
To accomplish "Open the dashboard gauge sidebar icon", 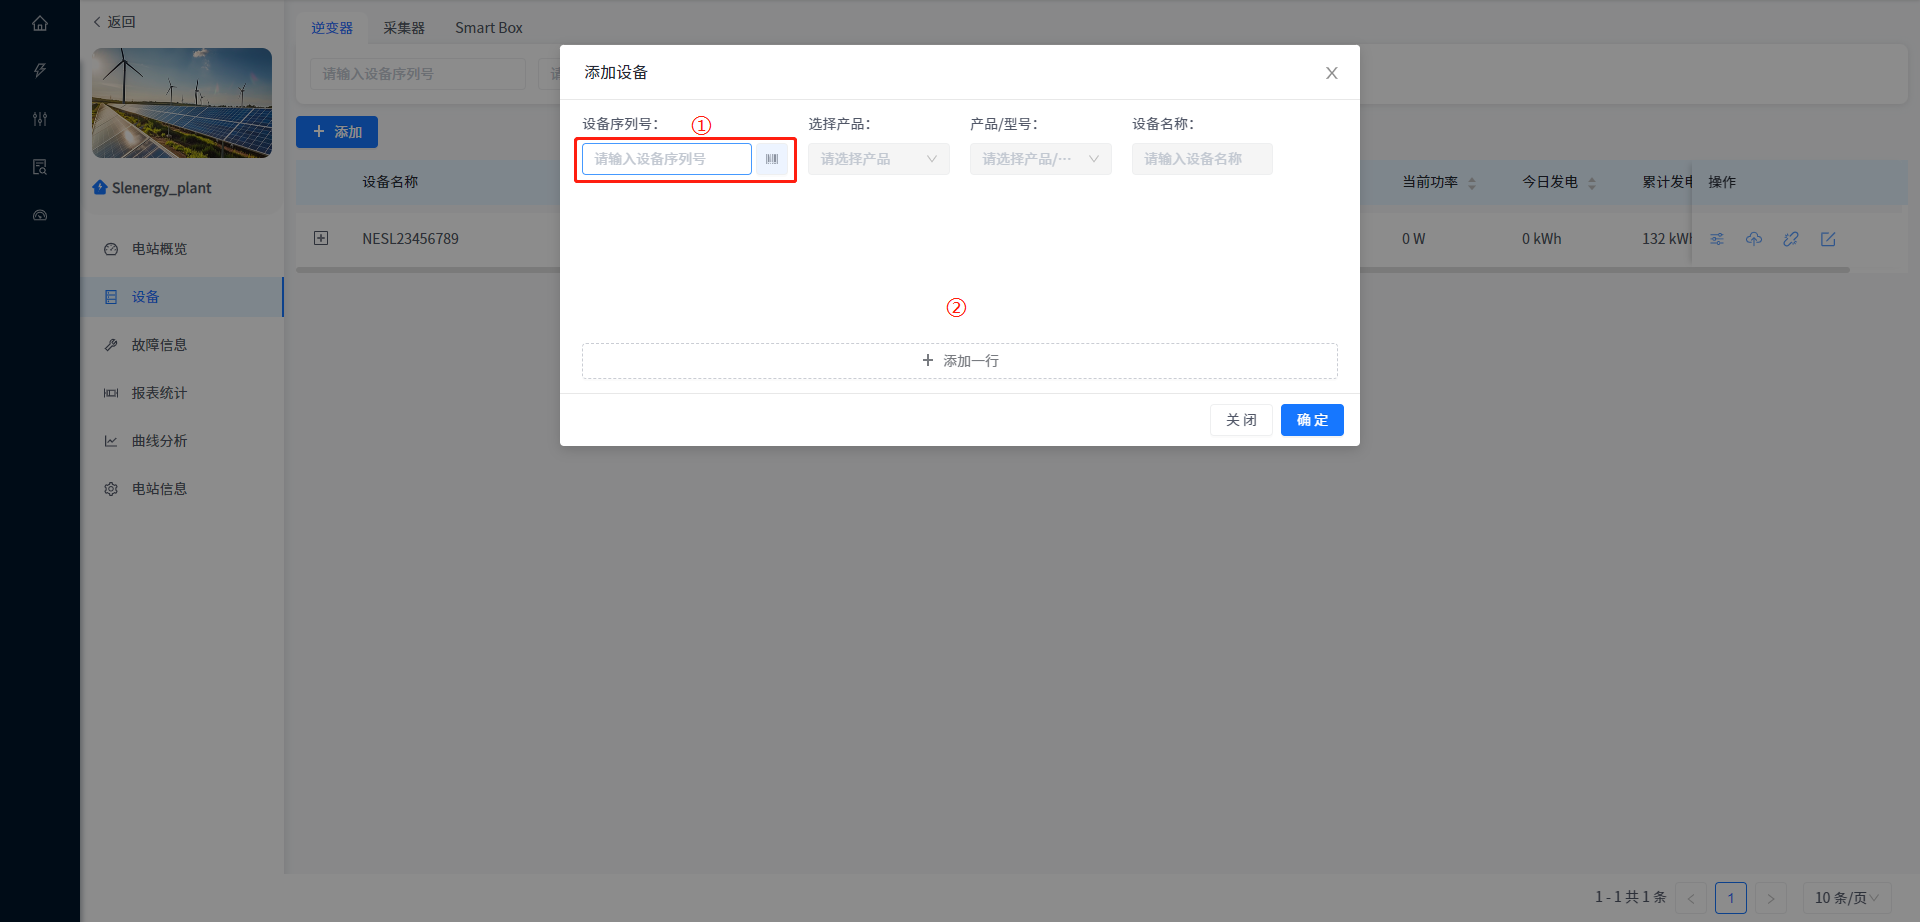I will [40, 215].
